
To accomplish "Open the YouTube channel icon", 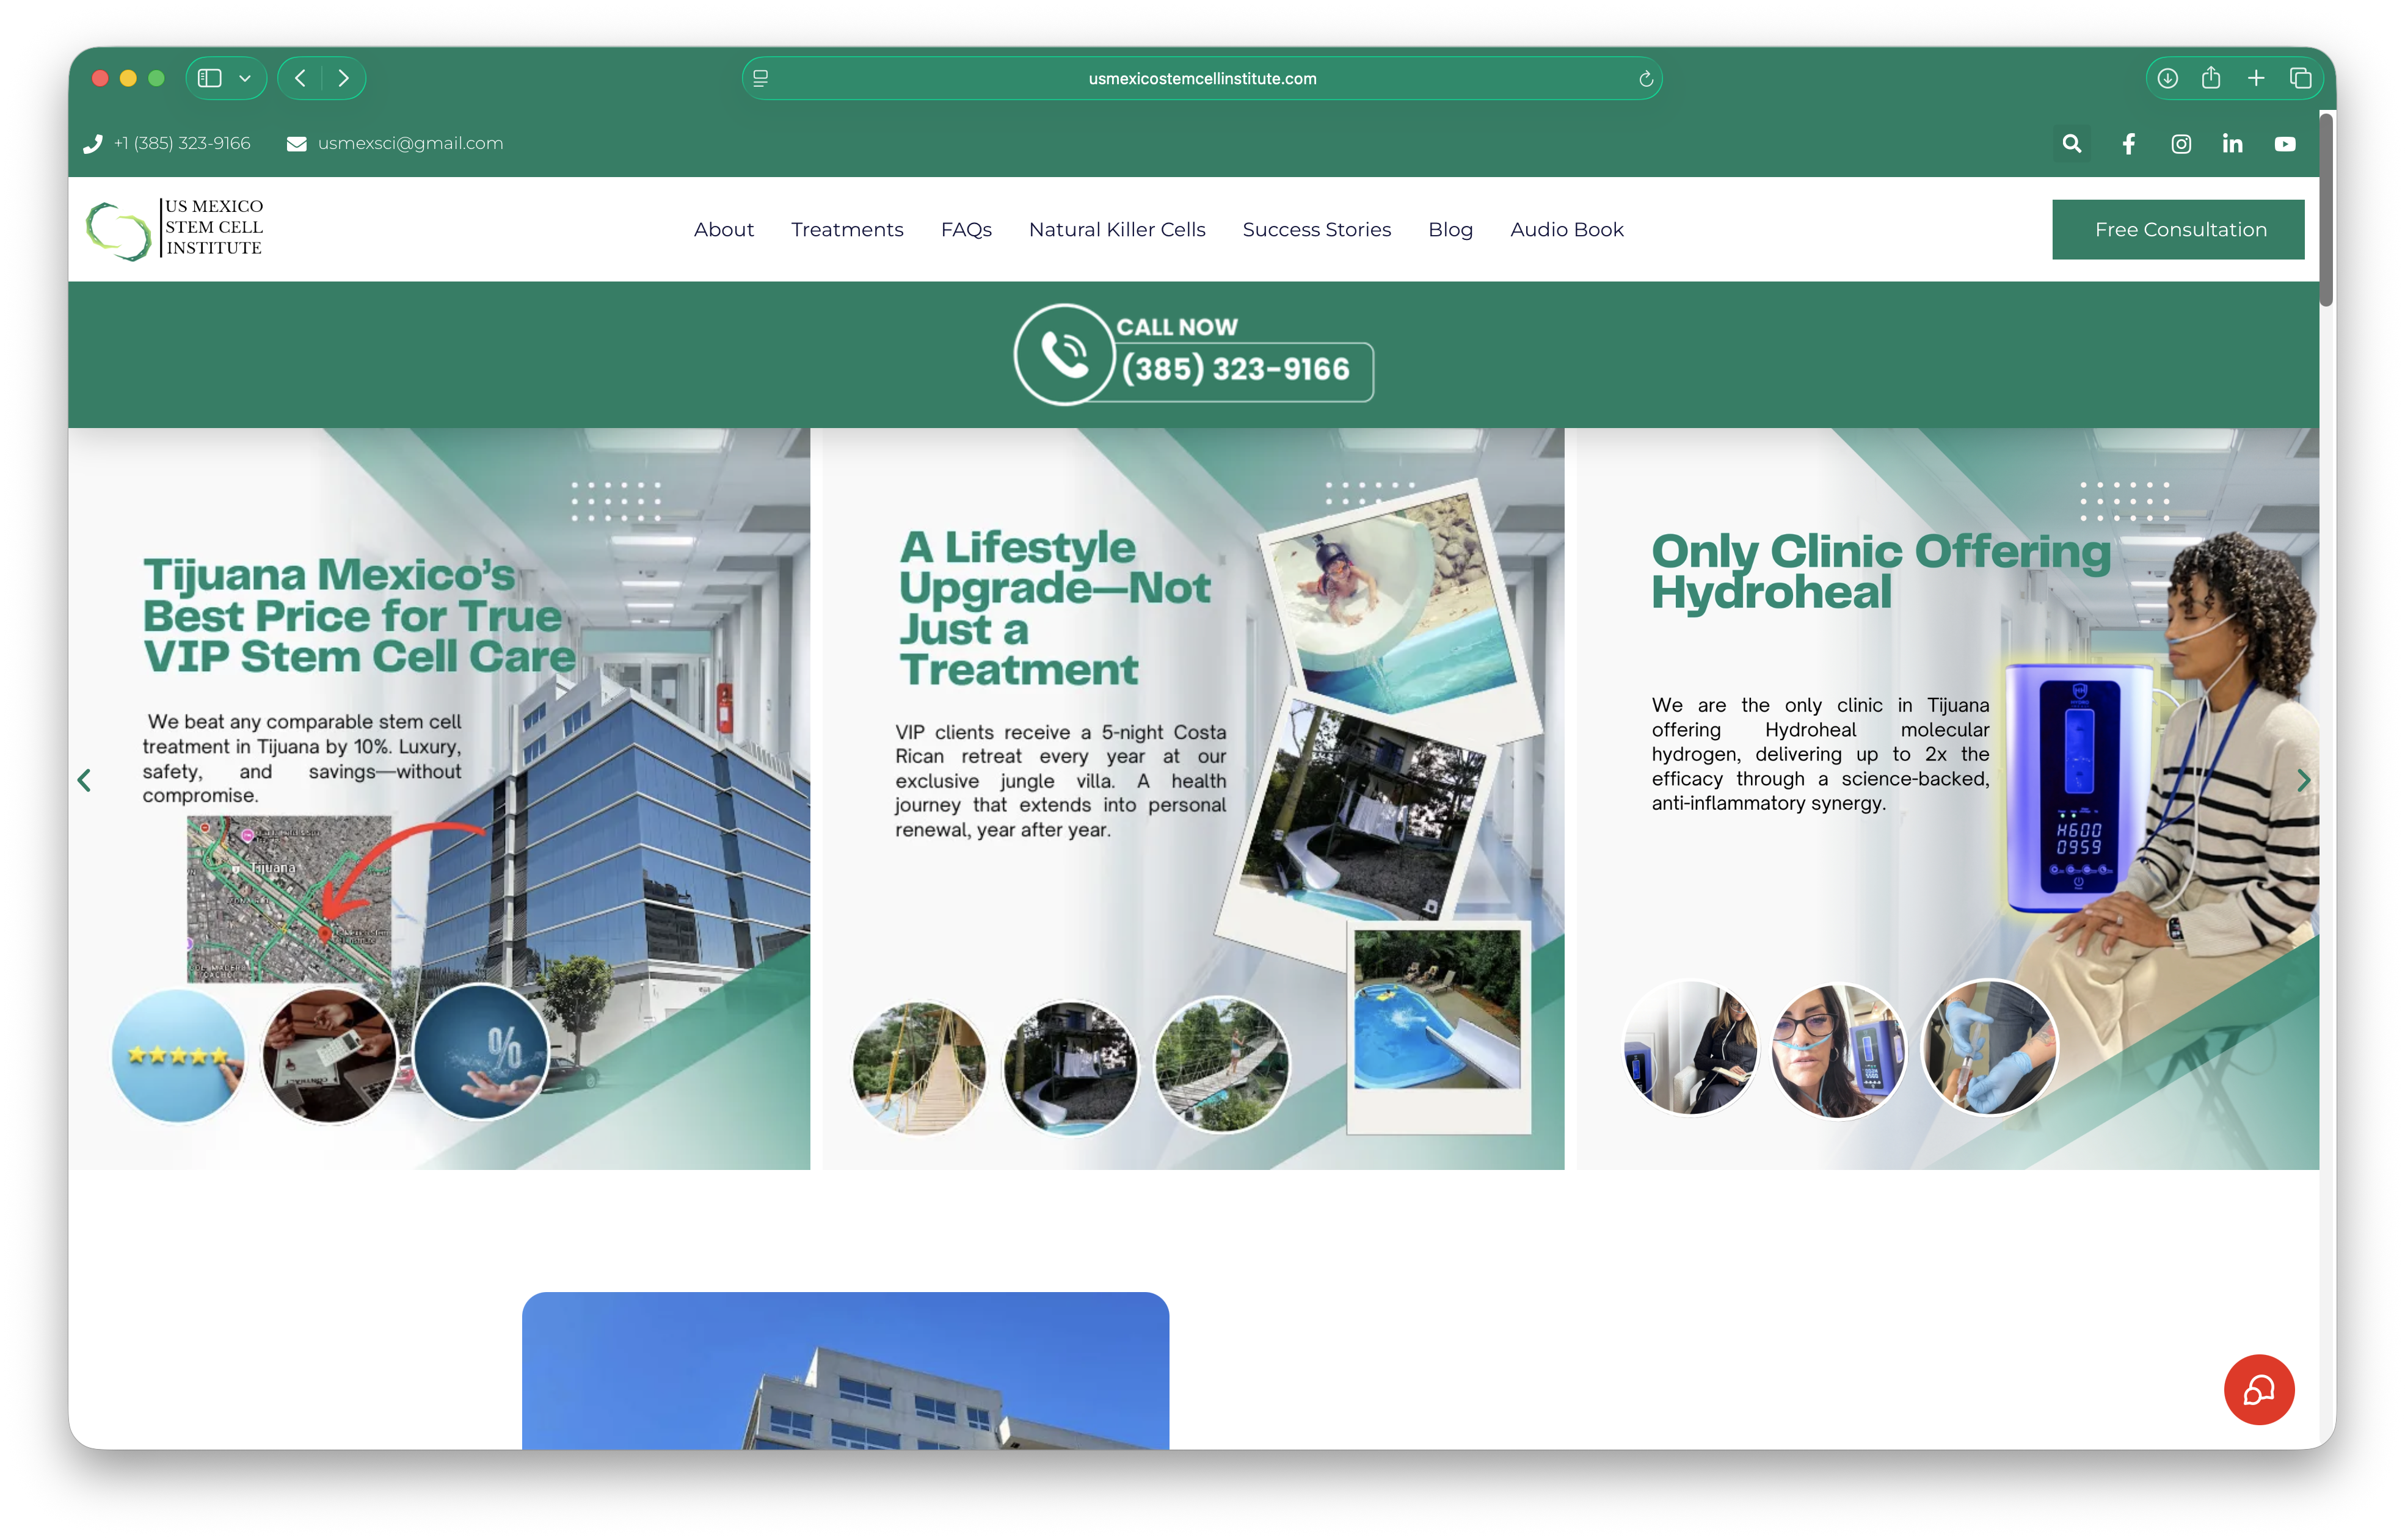I will tap(2285, 144).
